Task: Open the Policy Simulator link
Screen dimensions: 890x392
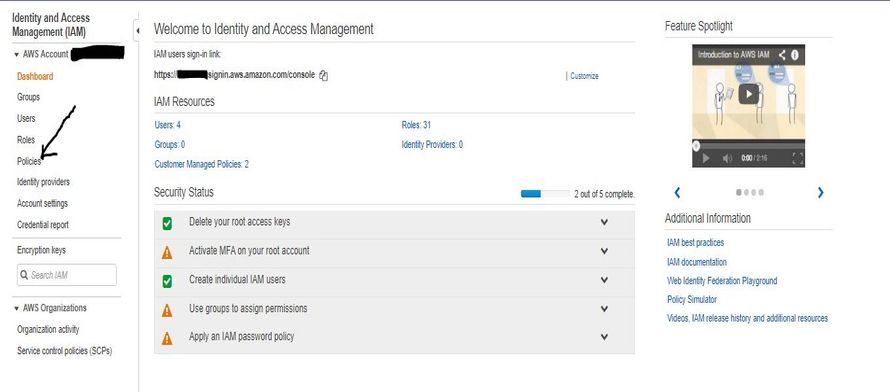Action: [692, 300]
